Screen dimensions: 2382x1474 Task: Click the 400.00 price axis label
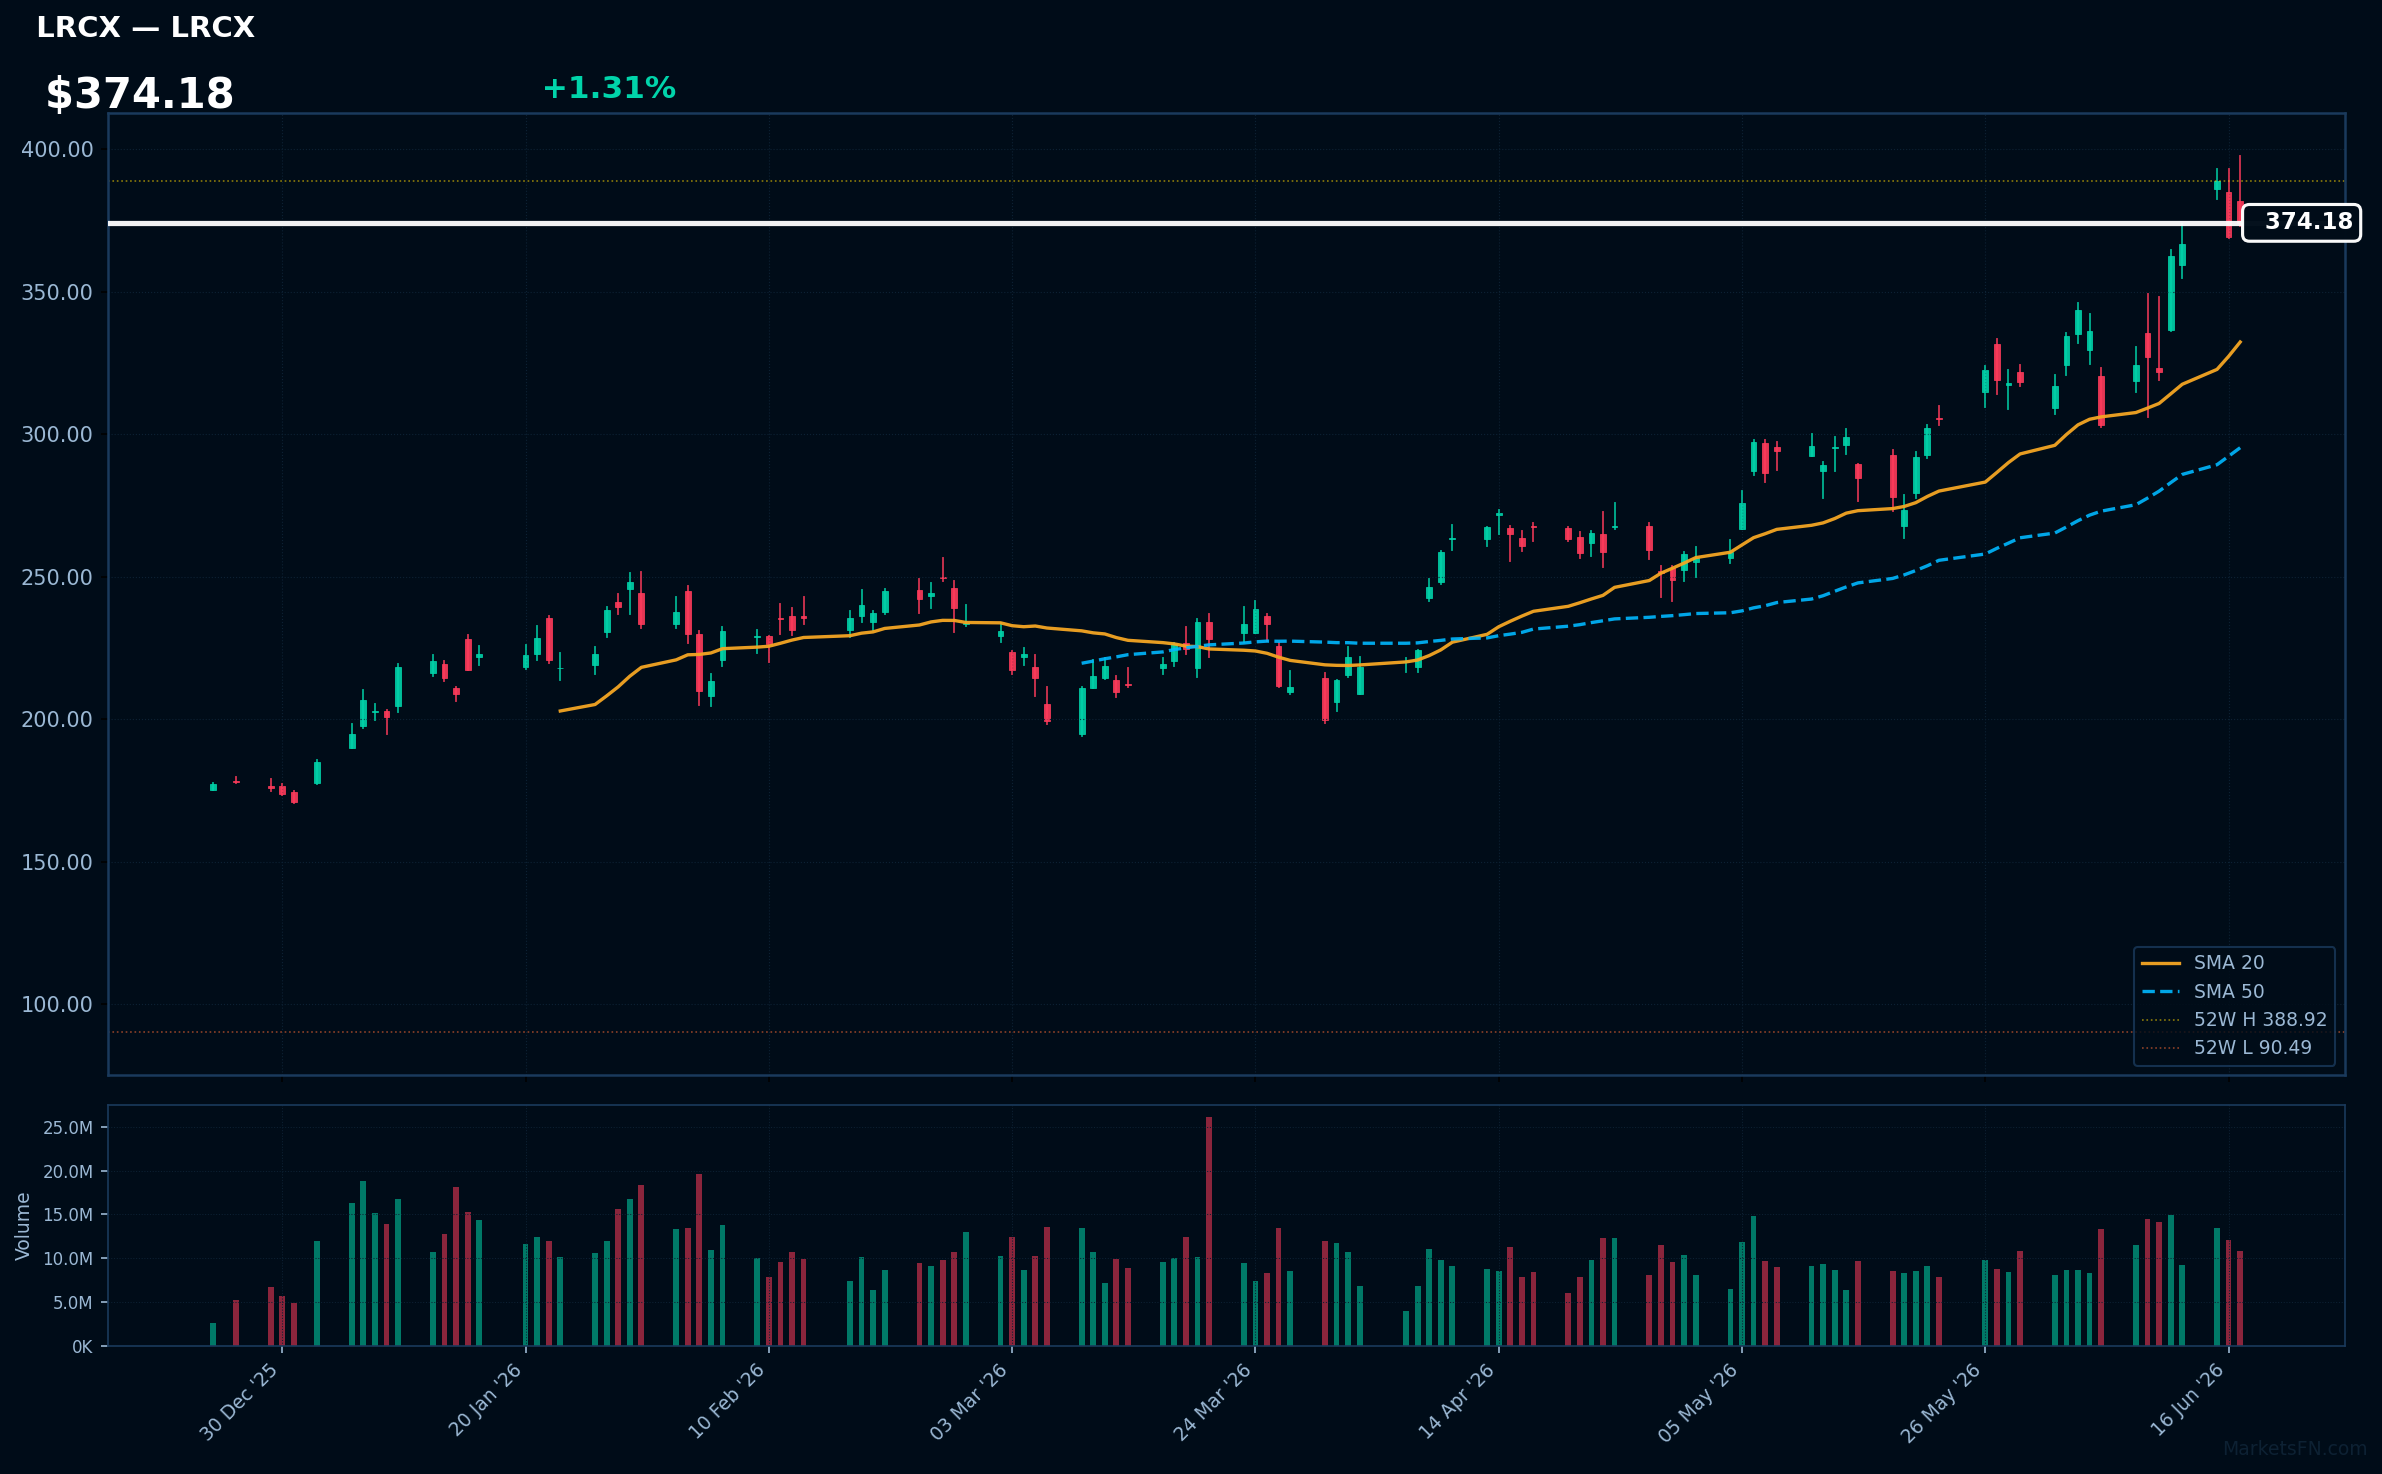coord(57,150)
